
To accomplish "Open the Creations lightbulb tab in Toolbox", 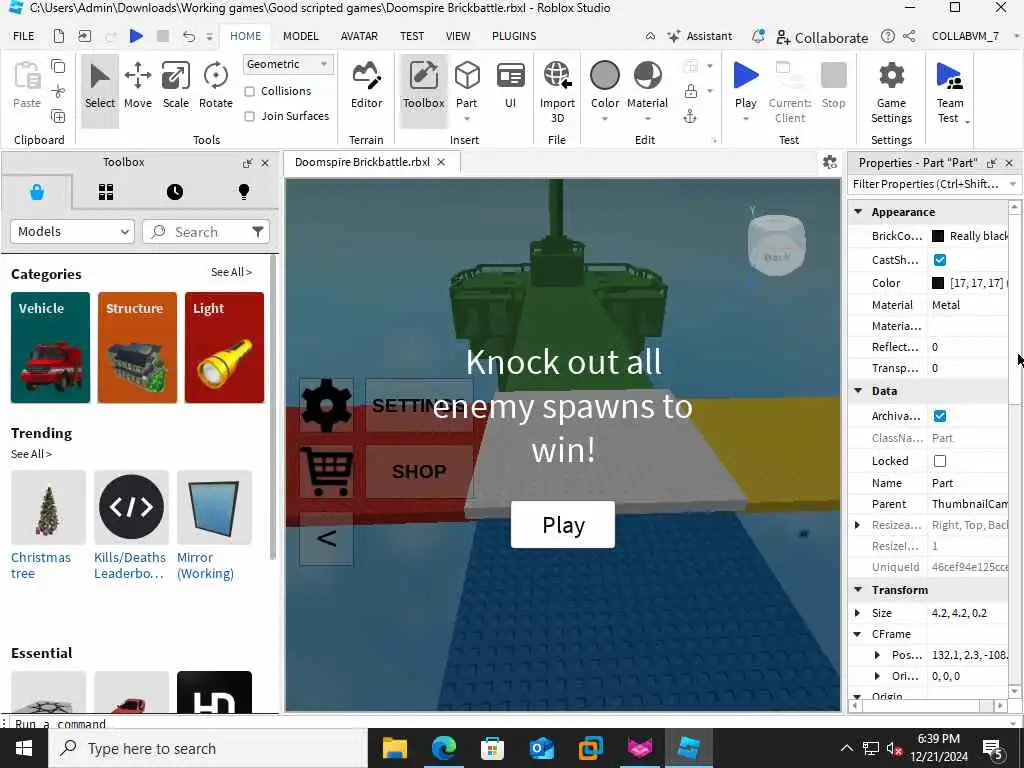I will pyautogui.click(x=244, y=192).
